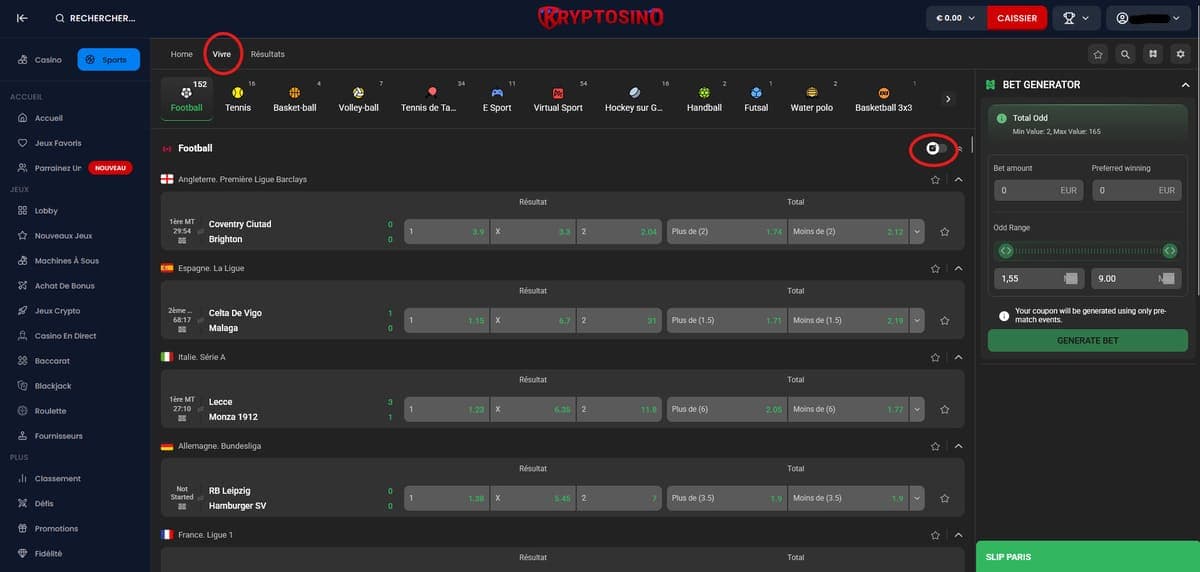Open the Vivre live tab

[x=222, y=54]
